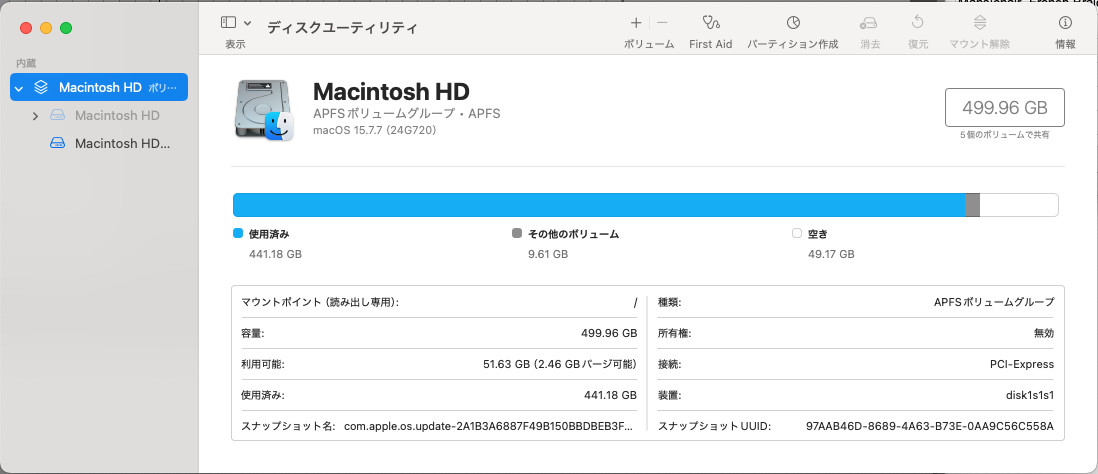This screenshot has width=1098, height=474.
Task: Close the Disk Utility window
Action: pyautogui.click(x=26, y=28)
